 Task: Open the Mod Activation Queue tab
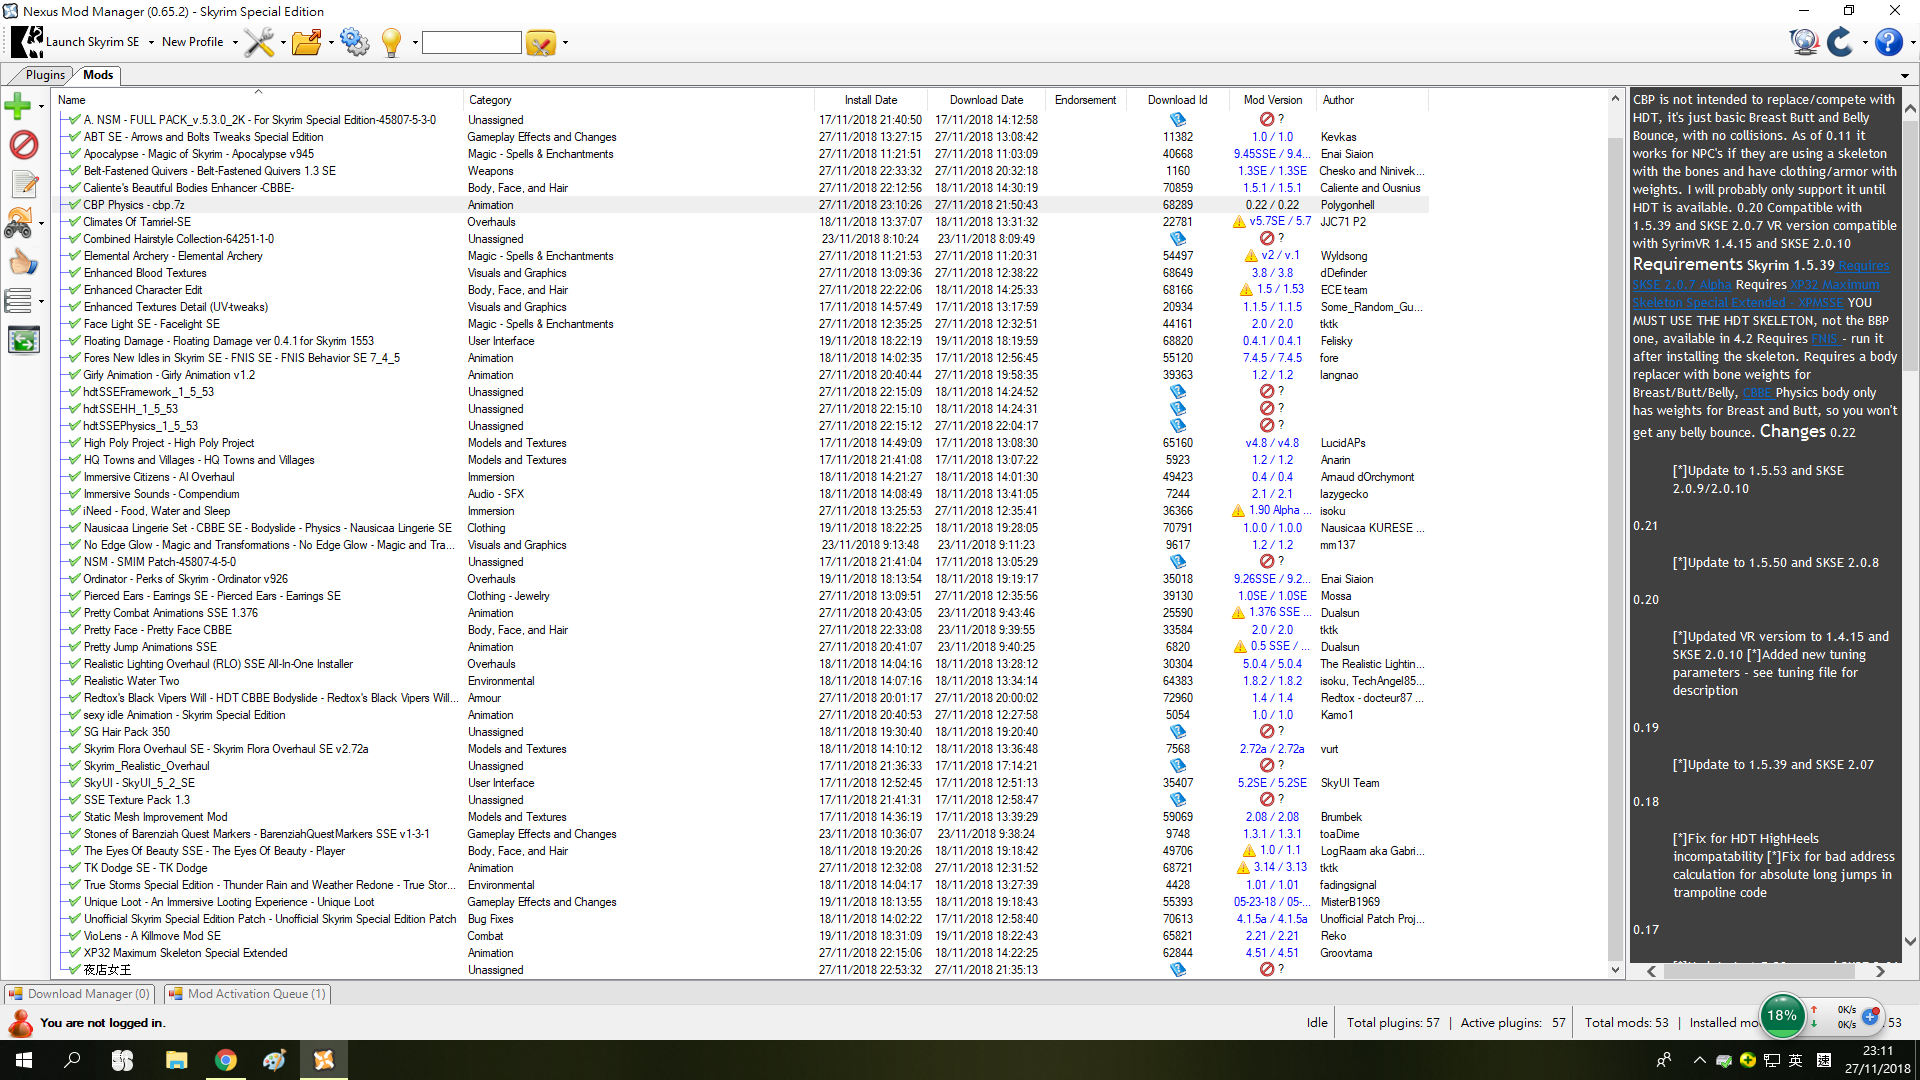248,994
